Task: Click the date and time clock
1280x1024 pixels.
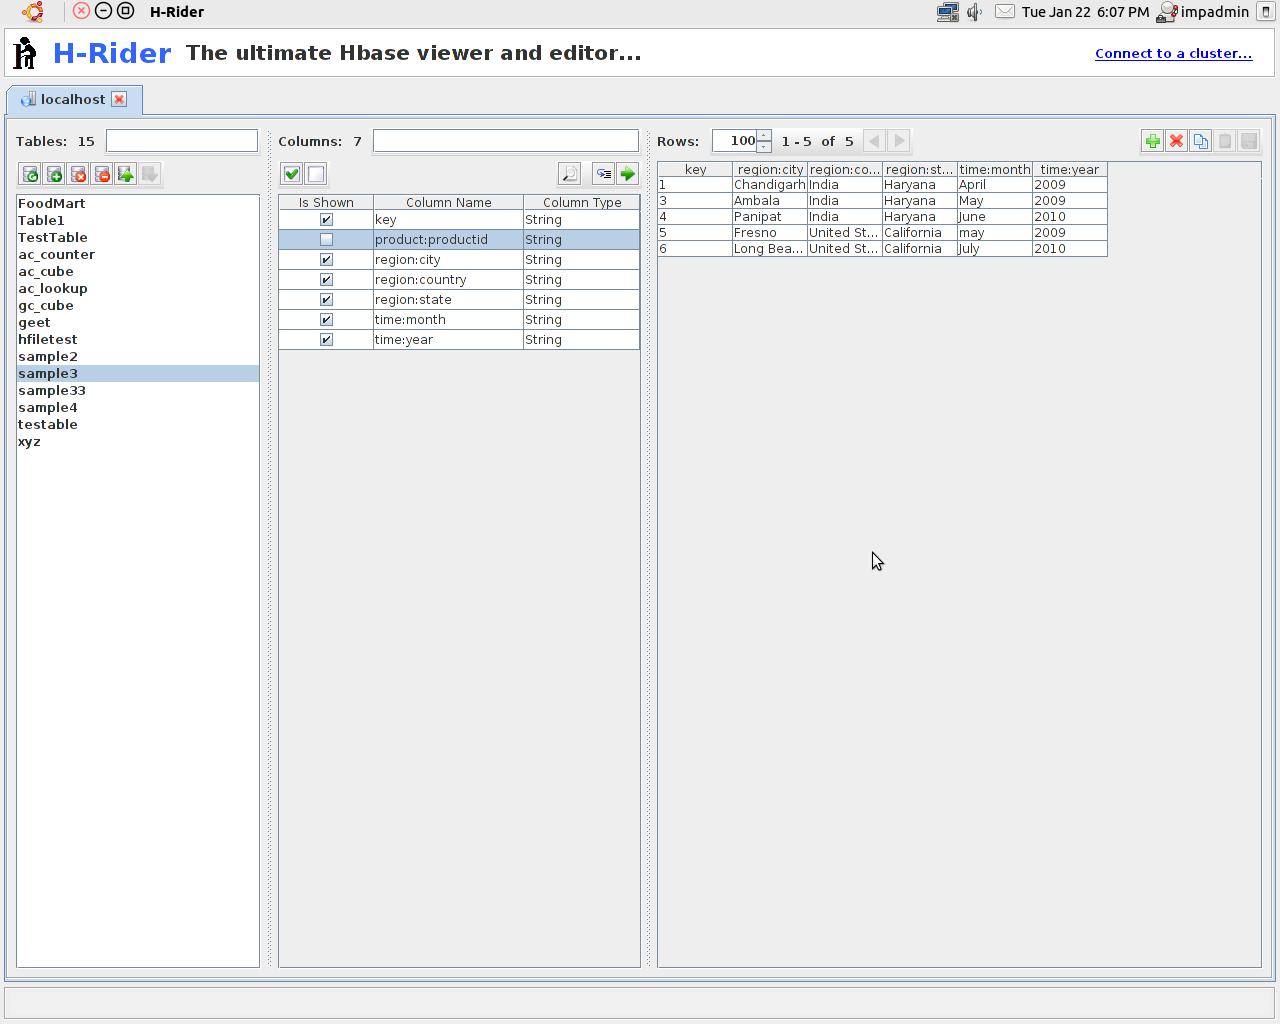Action: point(1085,12)
